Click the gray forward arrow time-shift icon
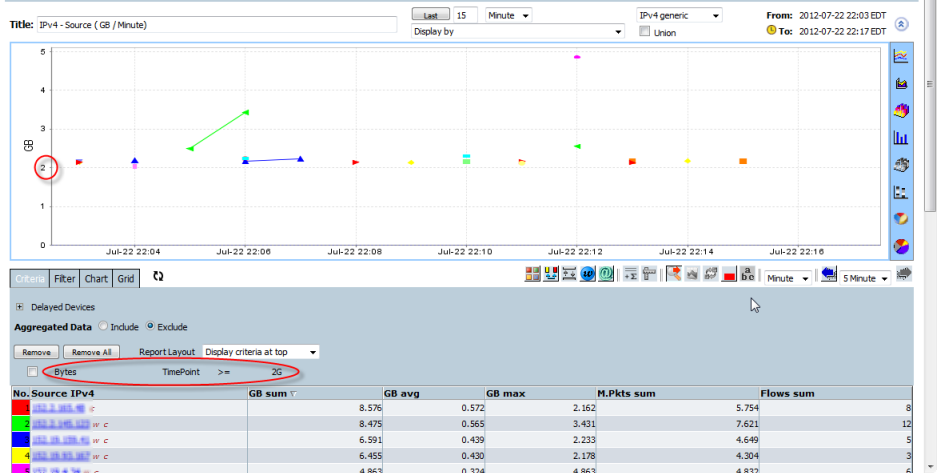Image resolution: width=937 pixels, height=473 pixels. (x=905, y=274)
